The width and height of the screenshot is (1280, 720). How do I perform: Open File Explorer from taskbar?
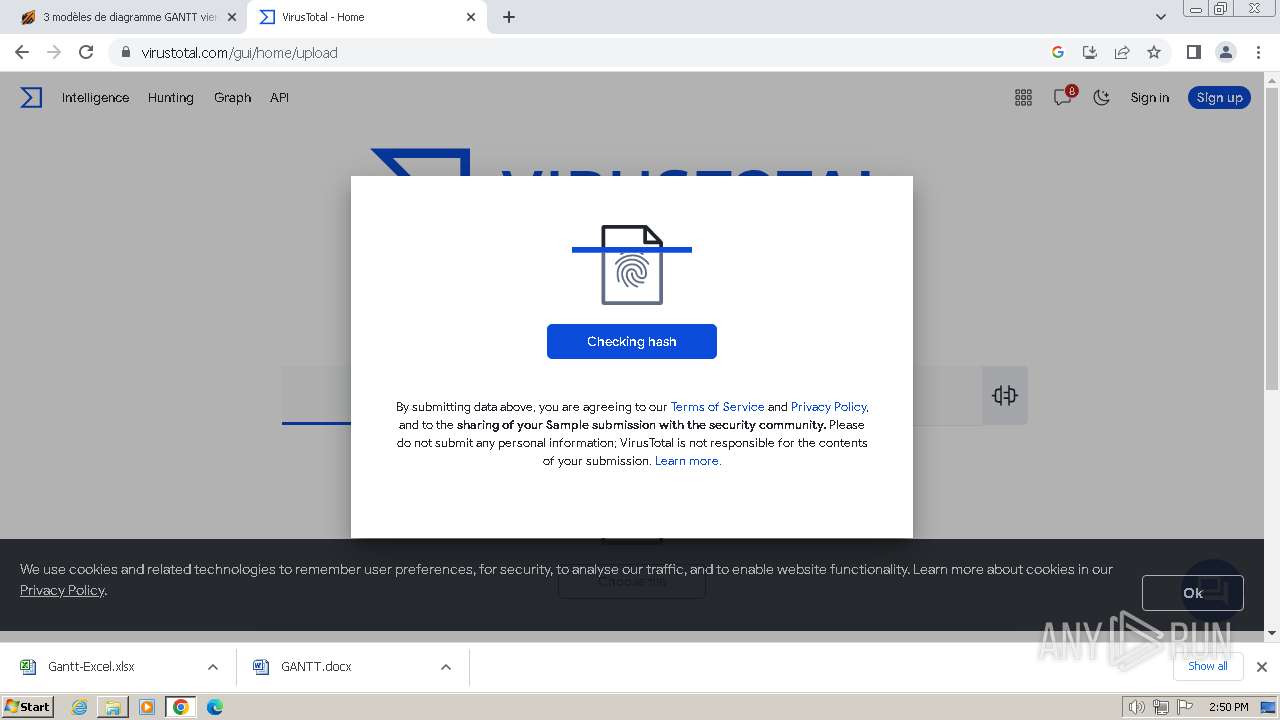[x=113, y=707]
